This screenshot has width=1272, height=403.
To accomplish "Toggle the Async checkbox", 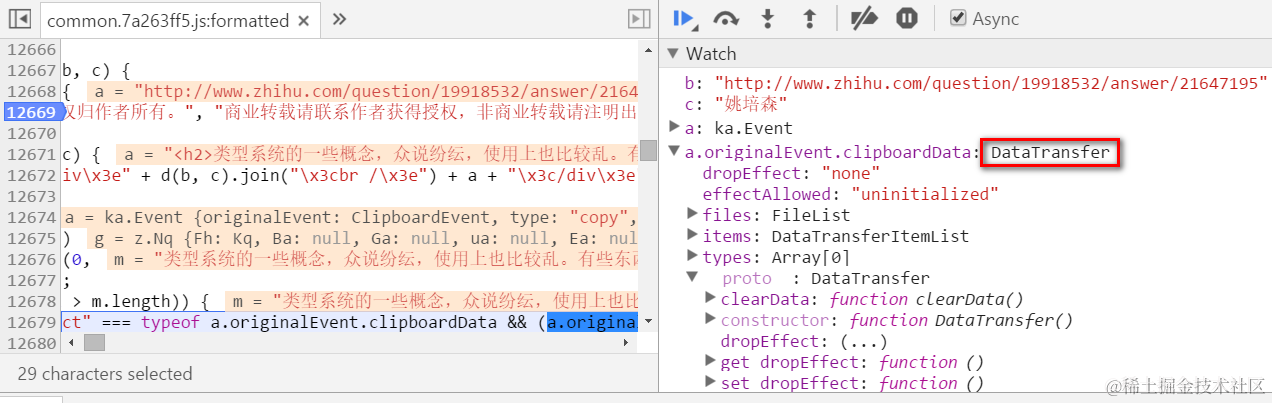I will tap(959, 18).
